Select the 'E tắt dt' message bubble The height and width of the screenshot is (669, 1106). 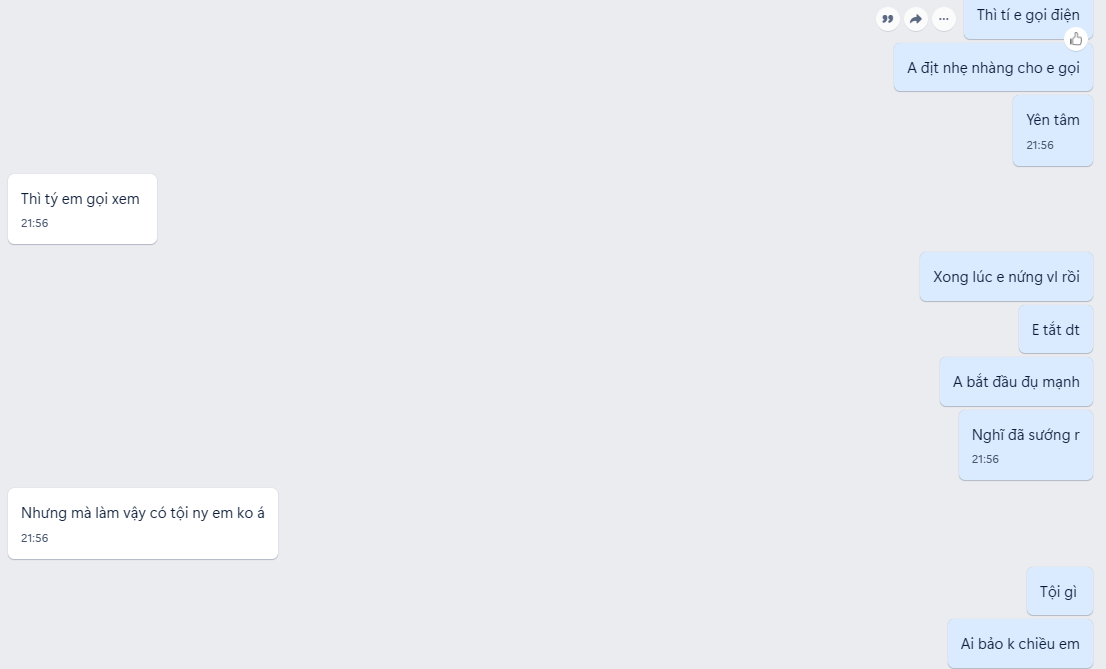pos(1055,330)
